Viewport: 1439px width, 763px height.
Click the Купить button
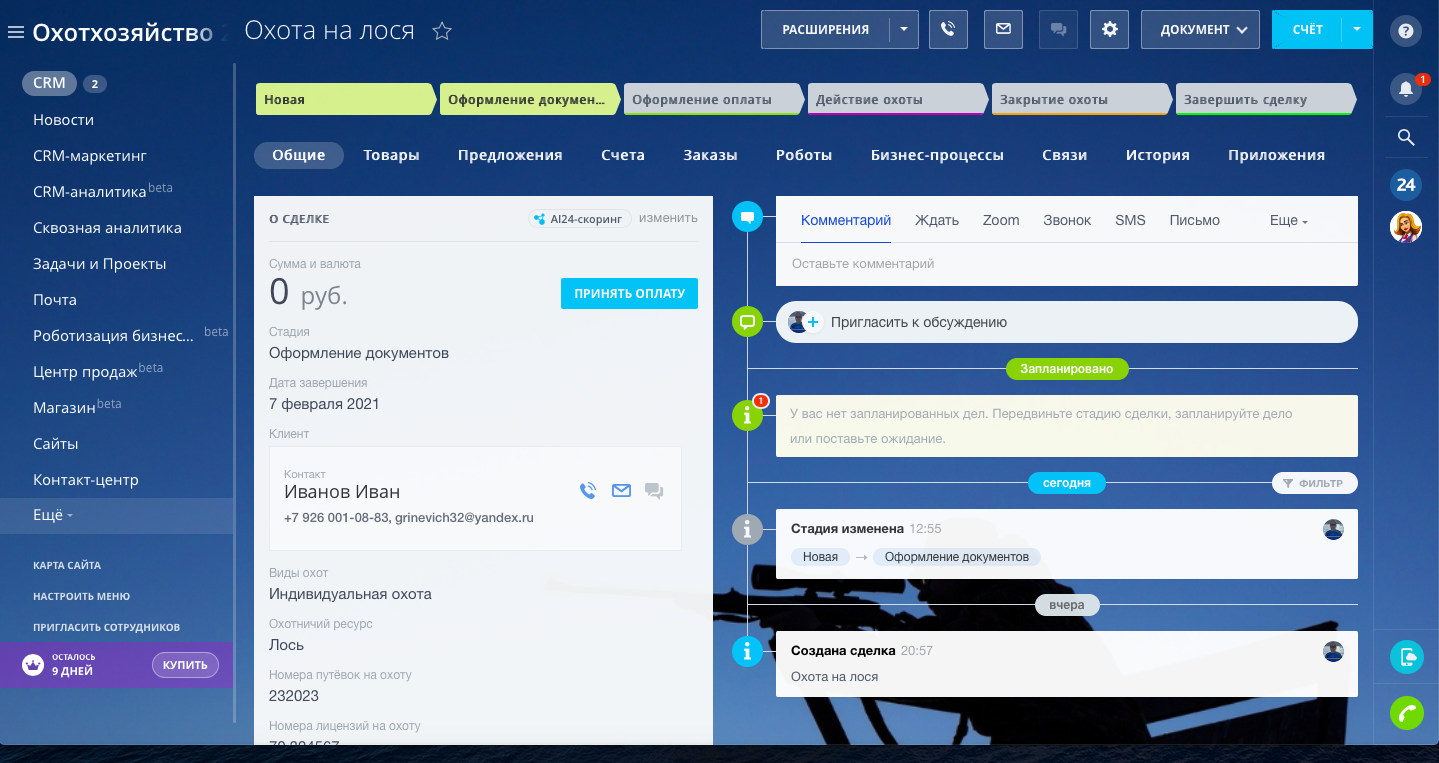[x=185, y=665]
